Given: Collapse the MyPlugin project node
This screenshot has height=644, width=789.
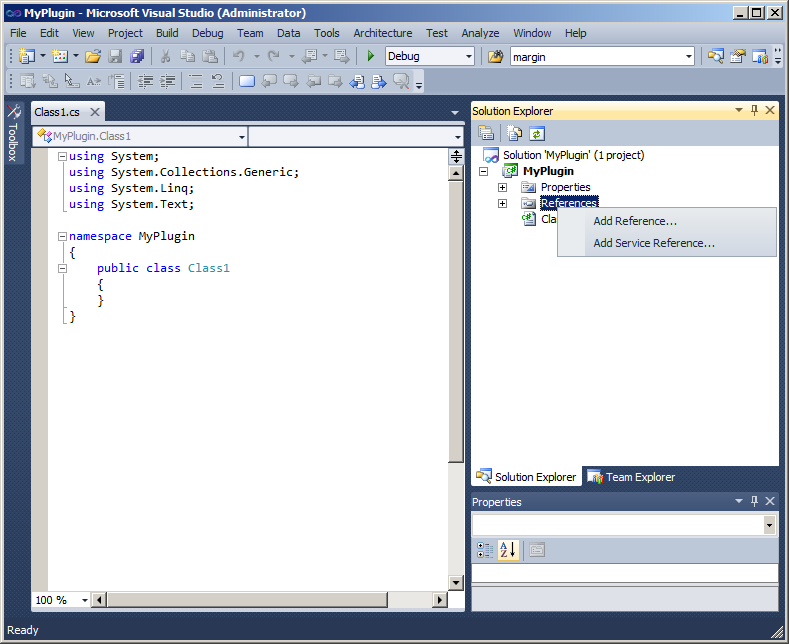Looking at the screenshot, I should click(x=484, y=172).
